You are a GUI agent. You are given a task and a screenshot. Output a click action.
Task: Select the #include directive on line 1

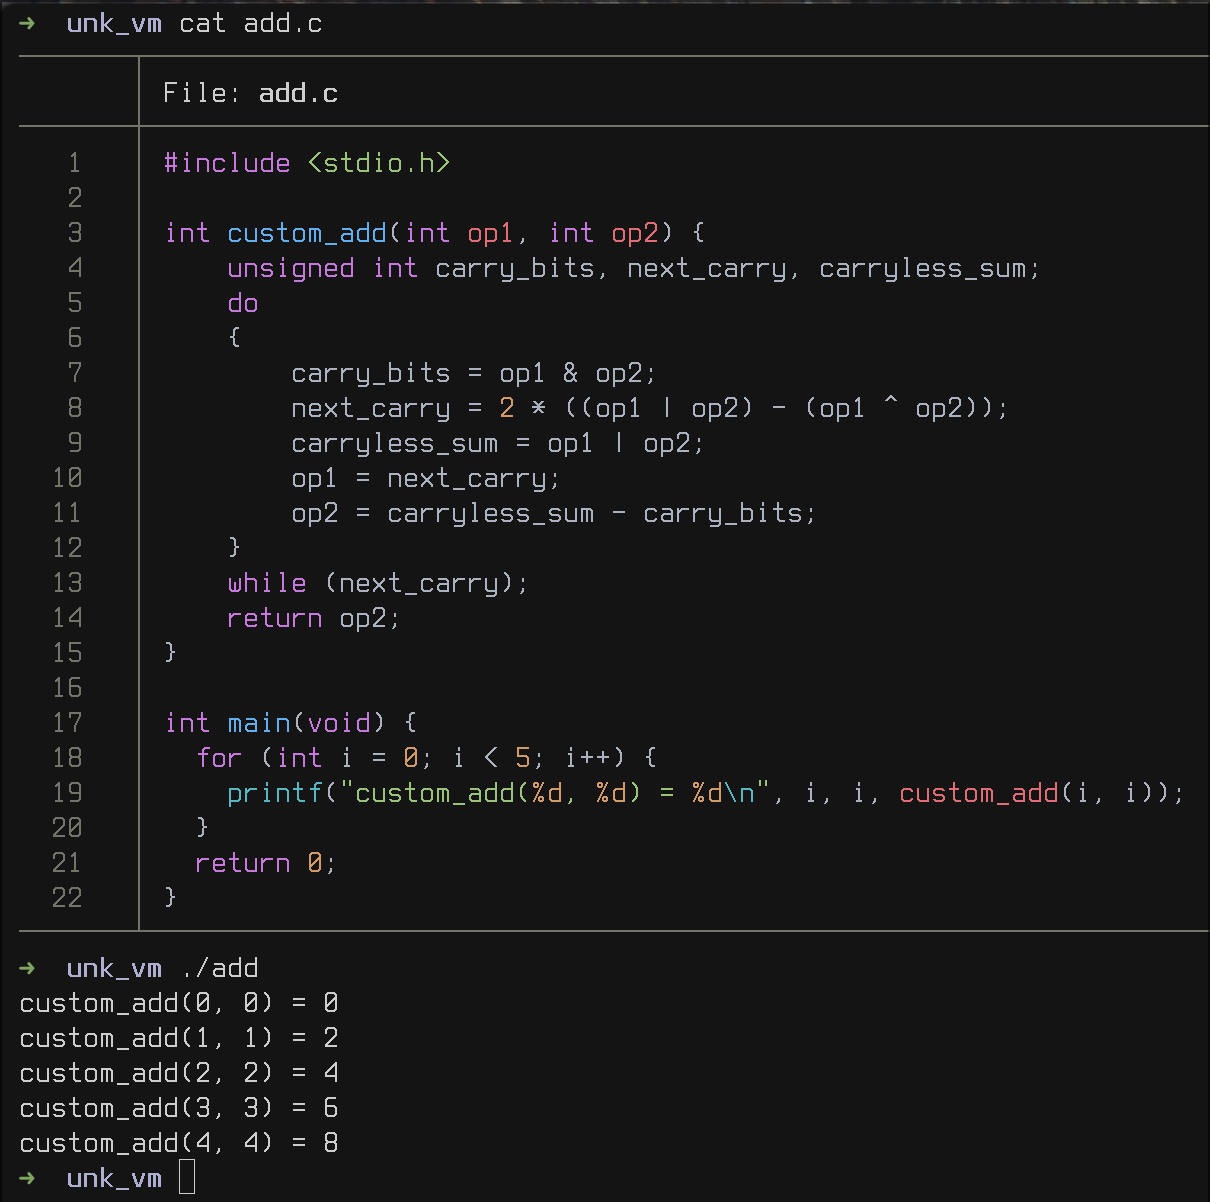227,163
